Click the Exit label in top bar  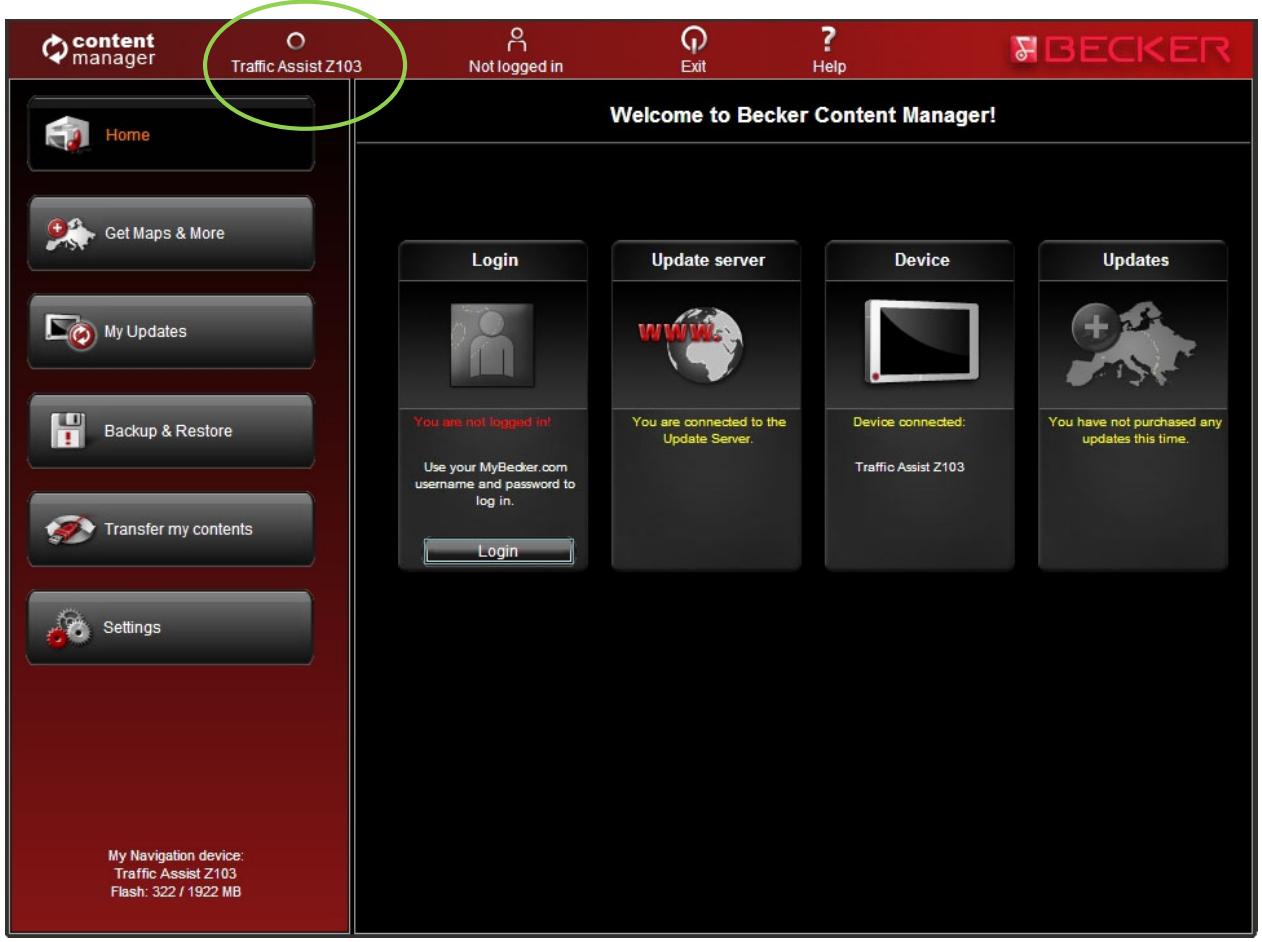693,68
